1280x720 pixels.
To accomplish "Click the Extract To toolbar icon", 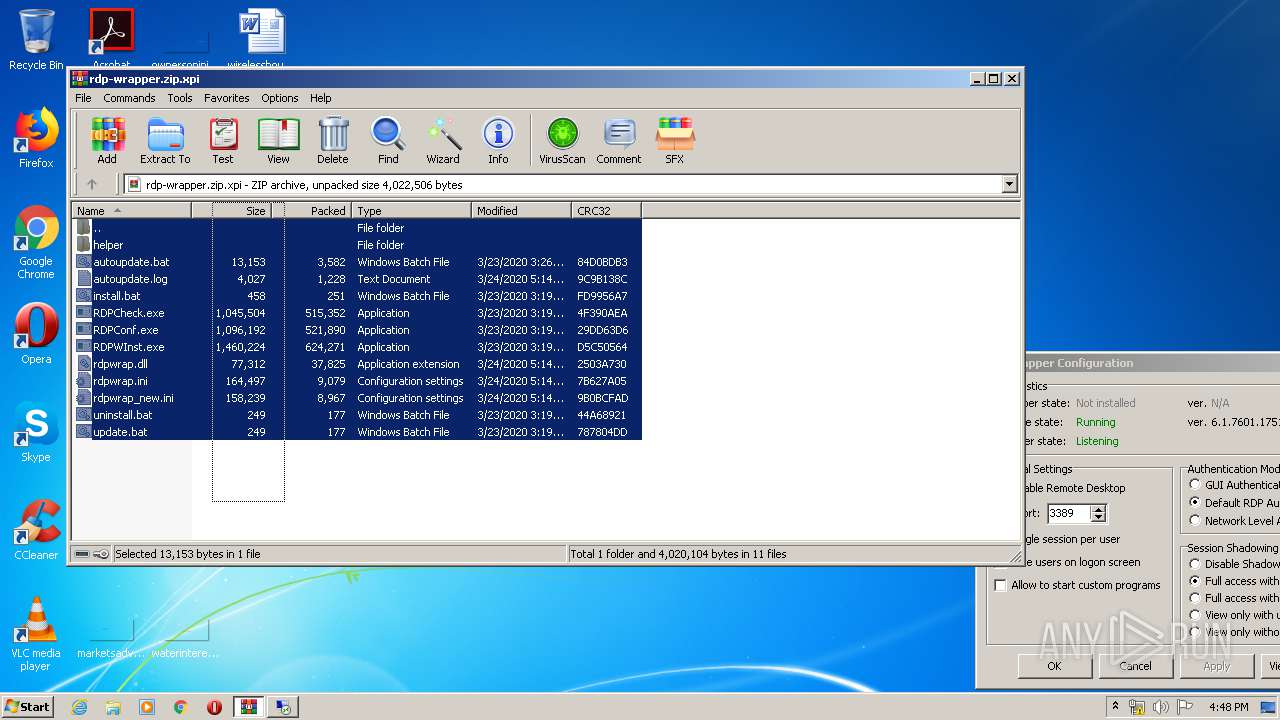I will [165, 141].
